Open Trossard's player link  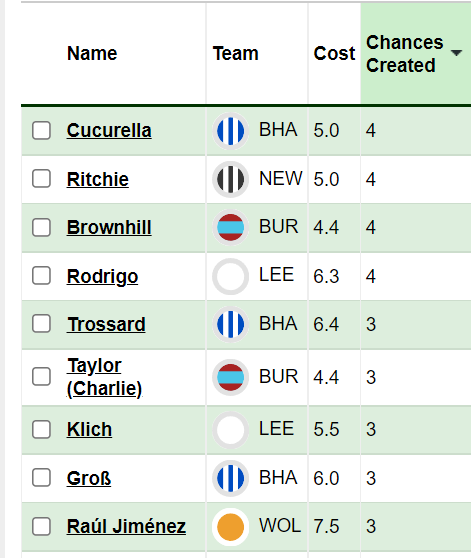coord(106,324)
